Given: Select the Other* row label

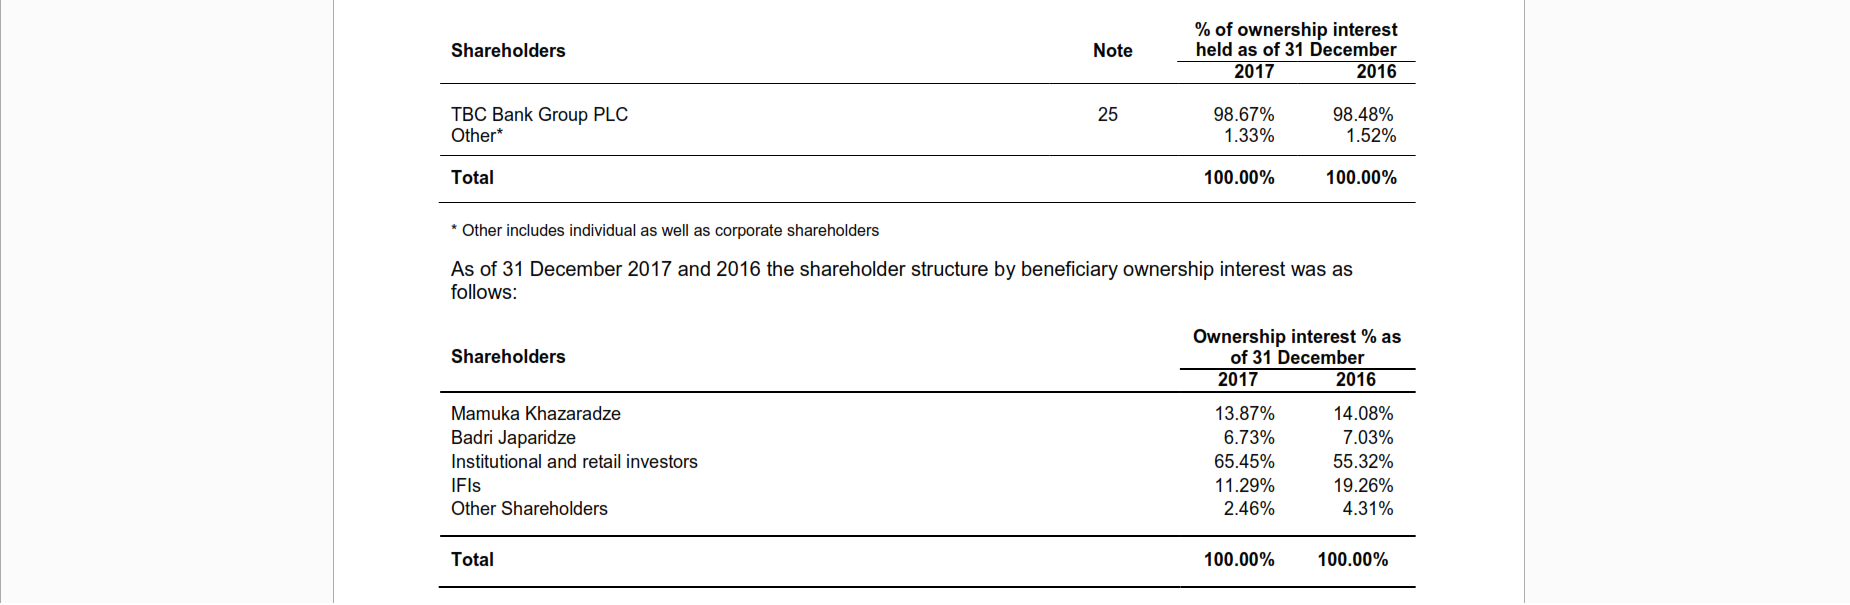Looking at the screenshot, I should 477,136.
